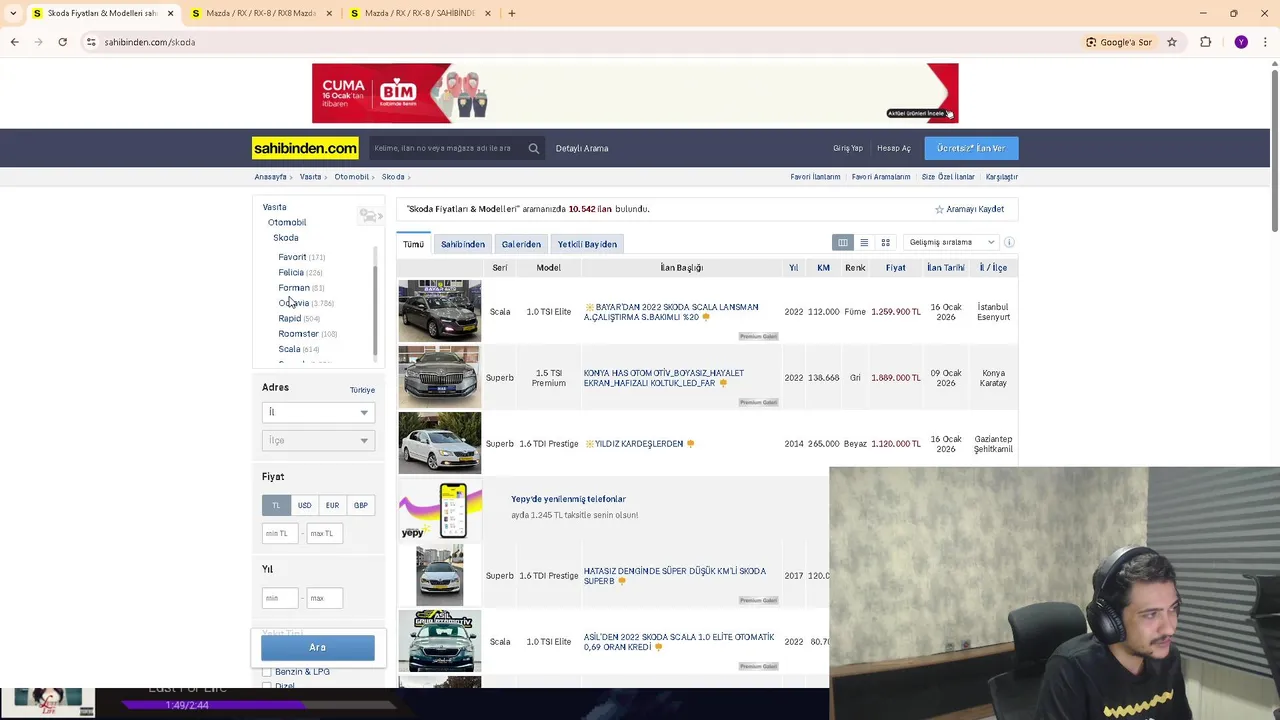This screenshot has height=720, width=1280.
Task: Click the site info icon in address bar
Action: click(91, 42)
